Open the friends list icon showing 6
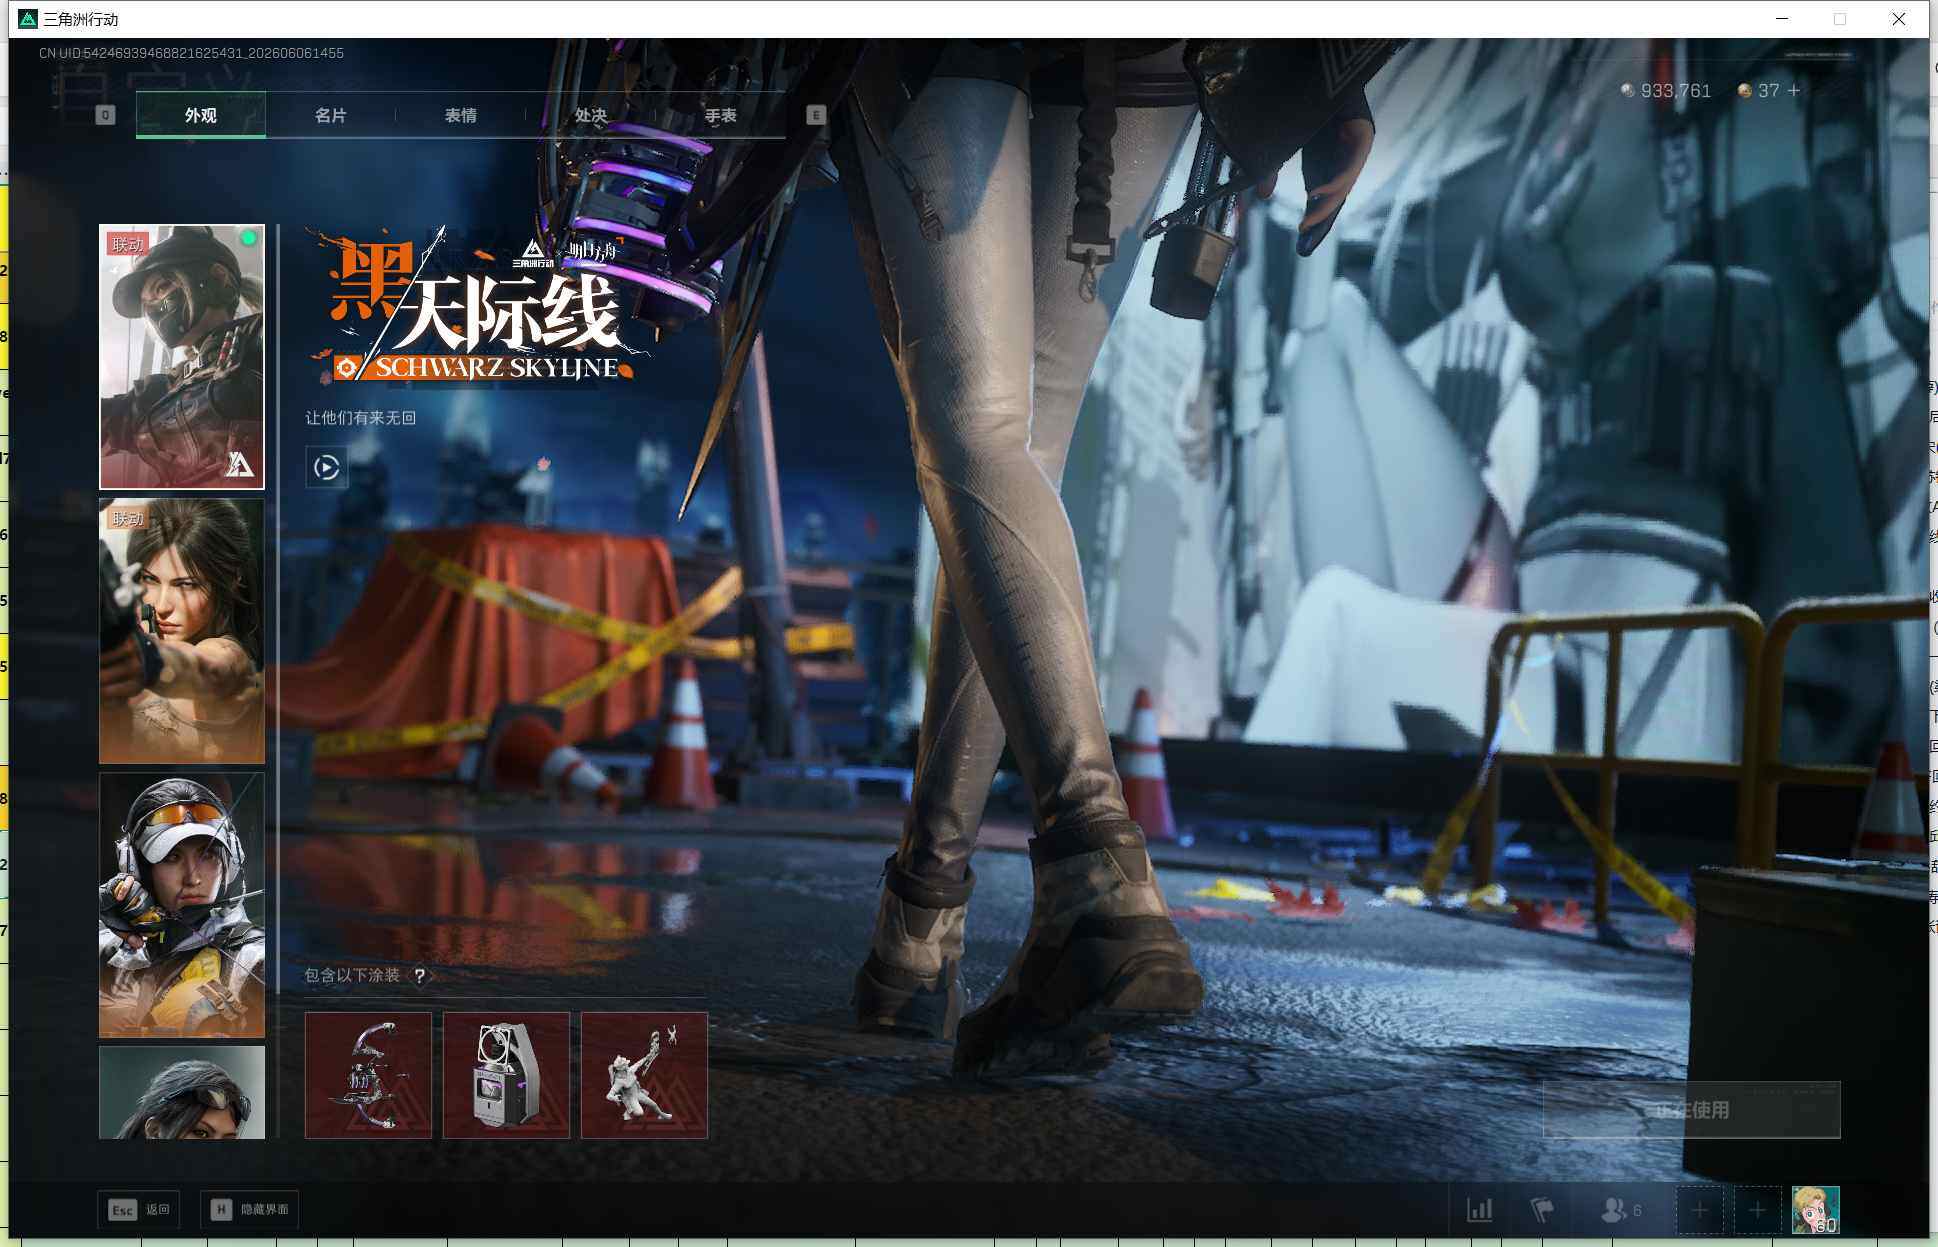The image size is (1938, 1247). tap(1621, 1210)
